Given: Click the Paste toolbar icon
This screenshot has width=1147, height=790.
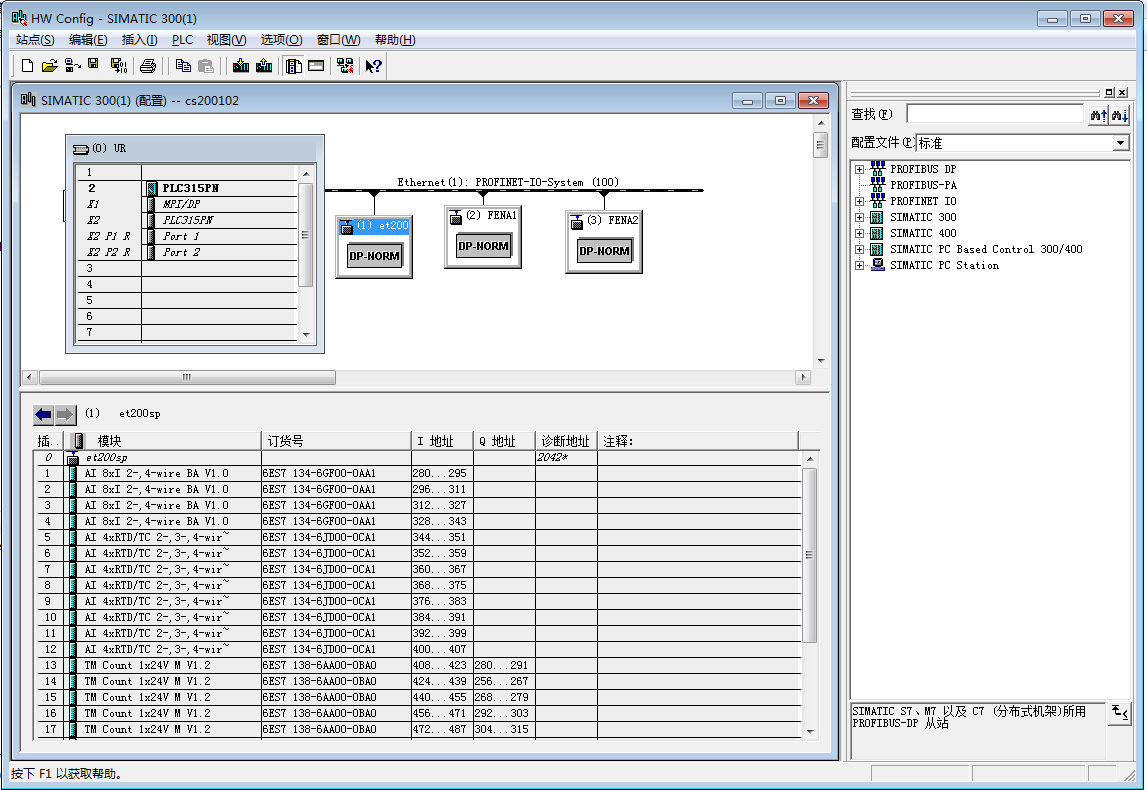Looking at the screenshot, I should [x=206, y=66].
